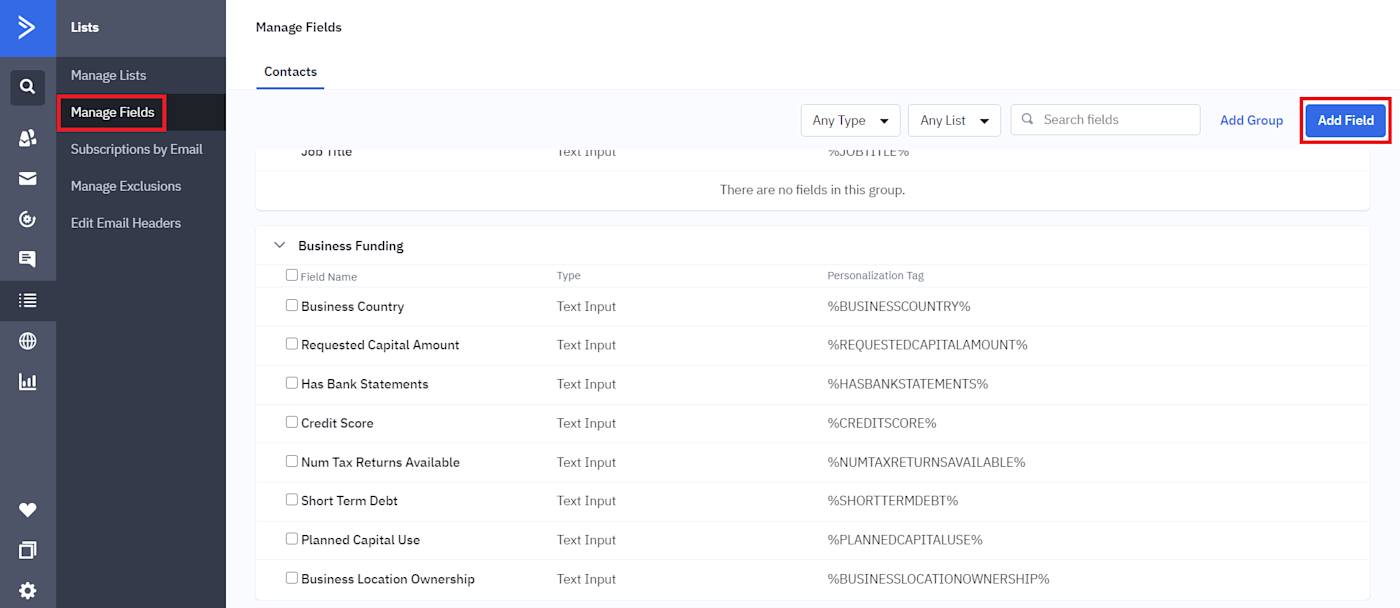The height and width of the screenshot is (608, 1400).
Task: Click magnifier icon in Search fields box
Action: tap(1027, 120)
